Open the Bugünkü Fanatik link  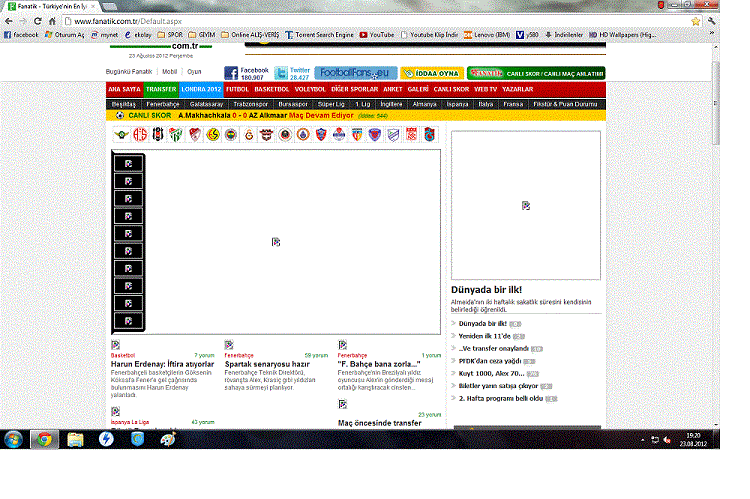[x=129, y=72]
